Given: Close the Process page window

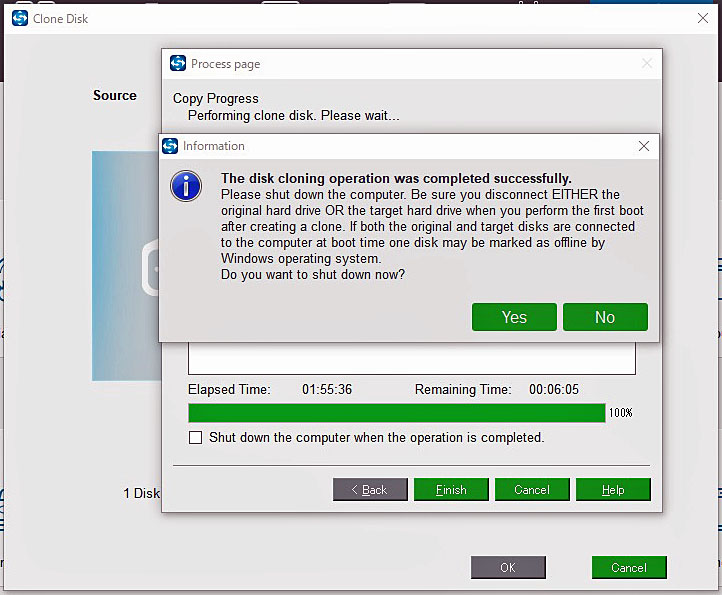Looking at the screenshot, I should (x=647, y=63).
